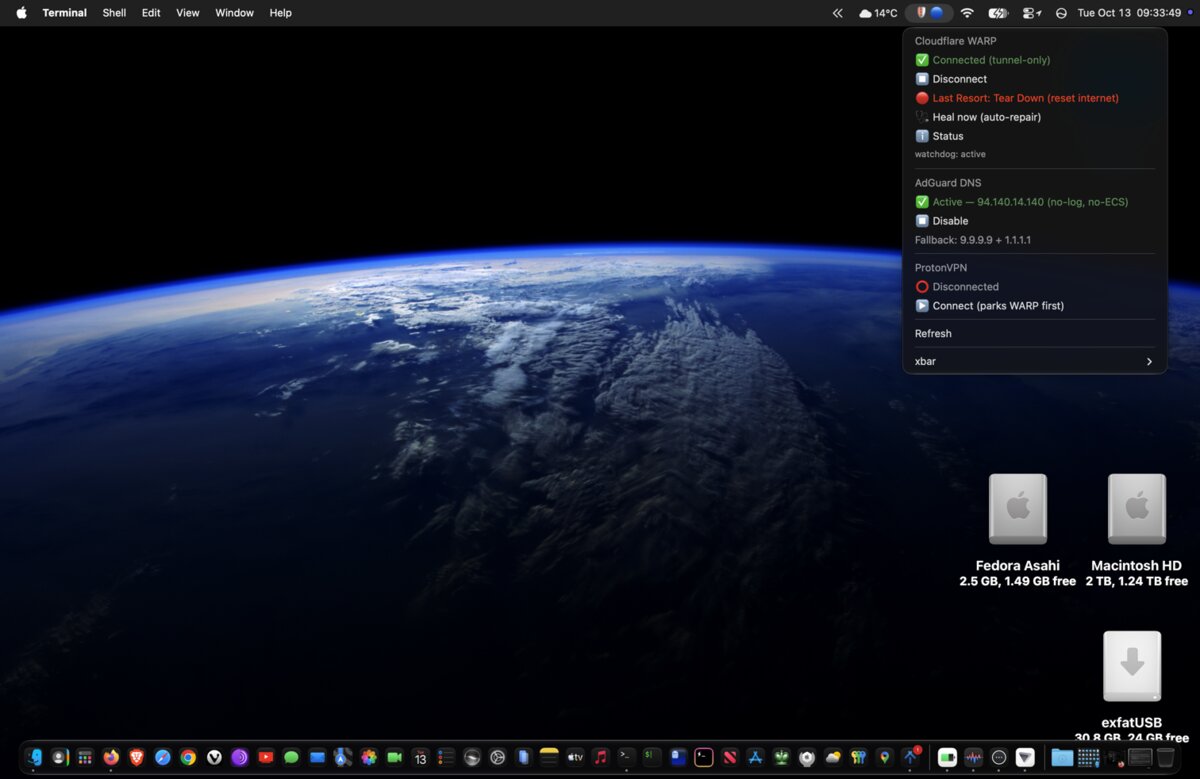This screenshot has width=1200, height=779.
Task: Click Active — 94.140.14.140 status line
Action: pos(1035,202)
